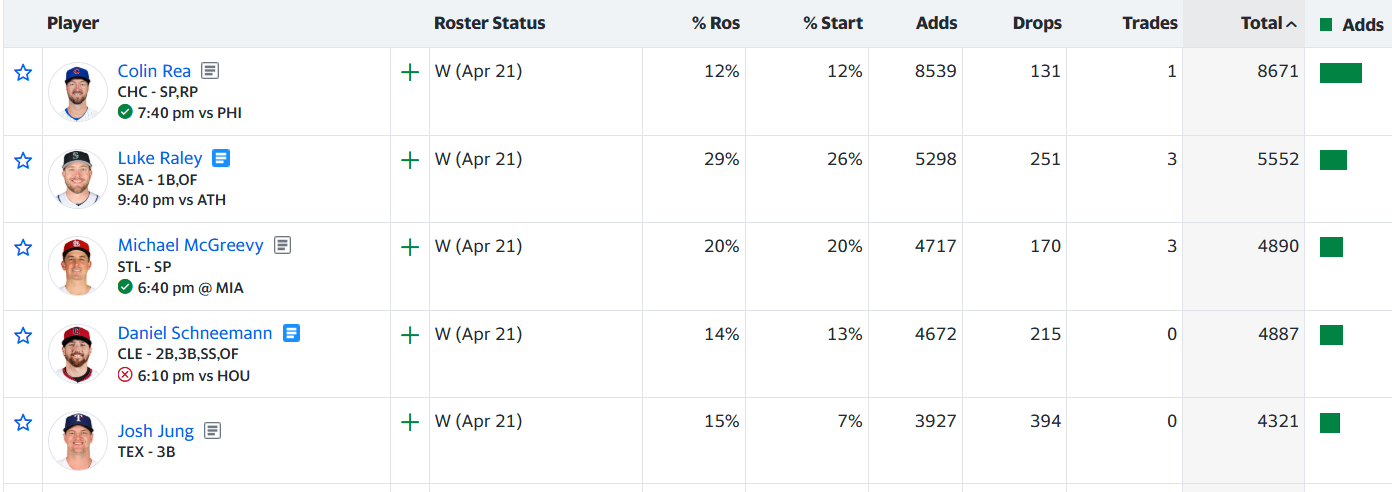View Michael McGreevy's player notes icon
Screen dimensions: 1392x492
(283, 245)
